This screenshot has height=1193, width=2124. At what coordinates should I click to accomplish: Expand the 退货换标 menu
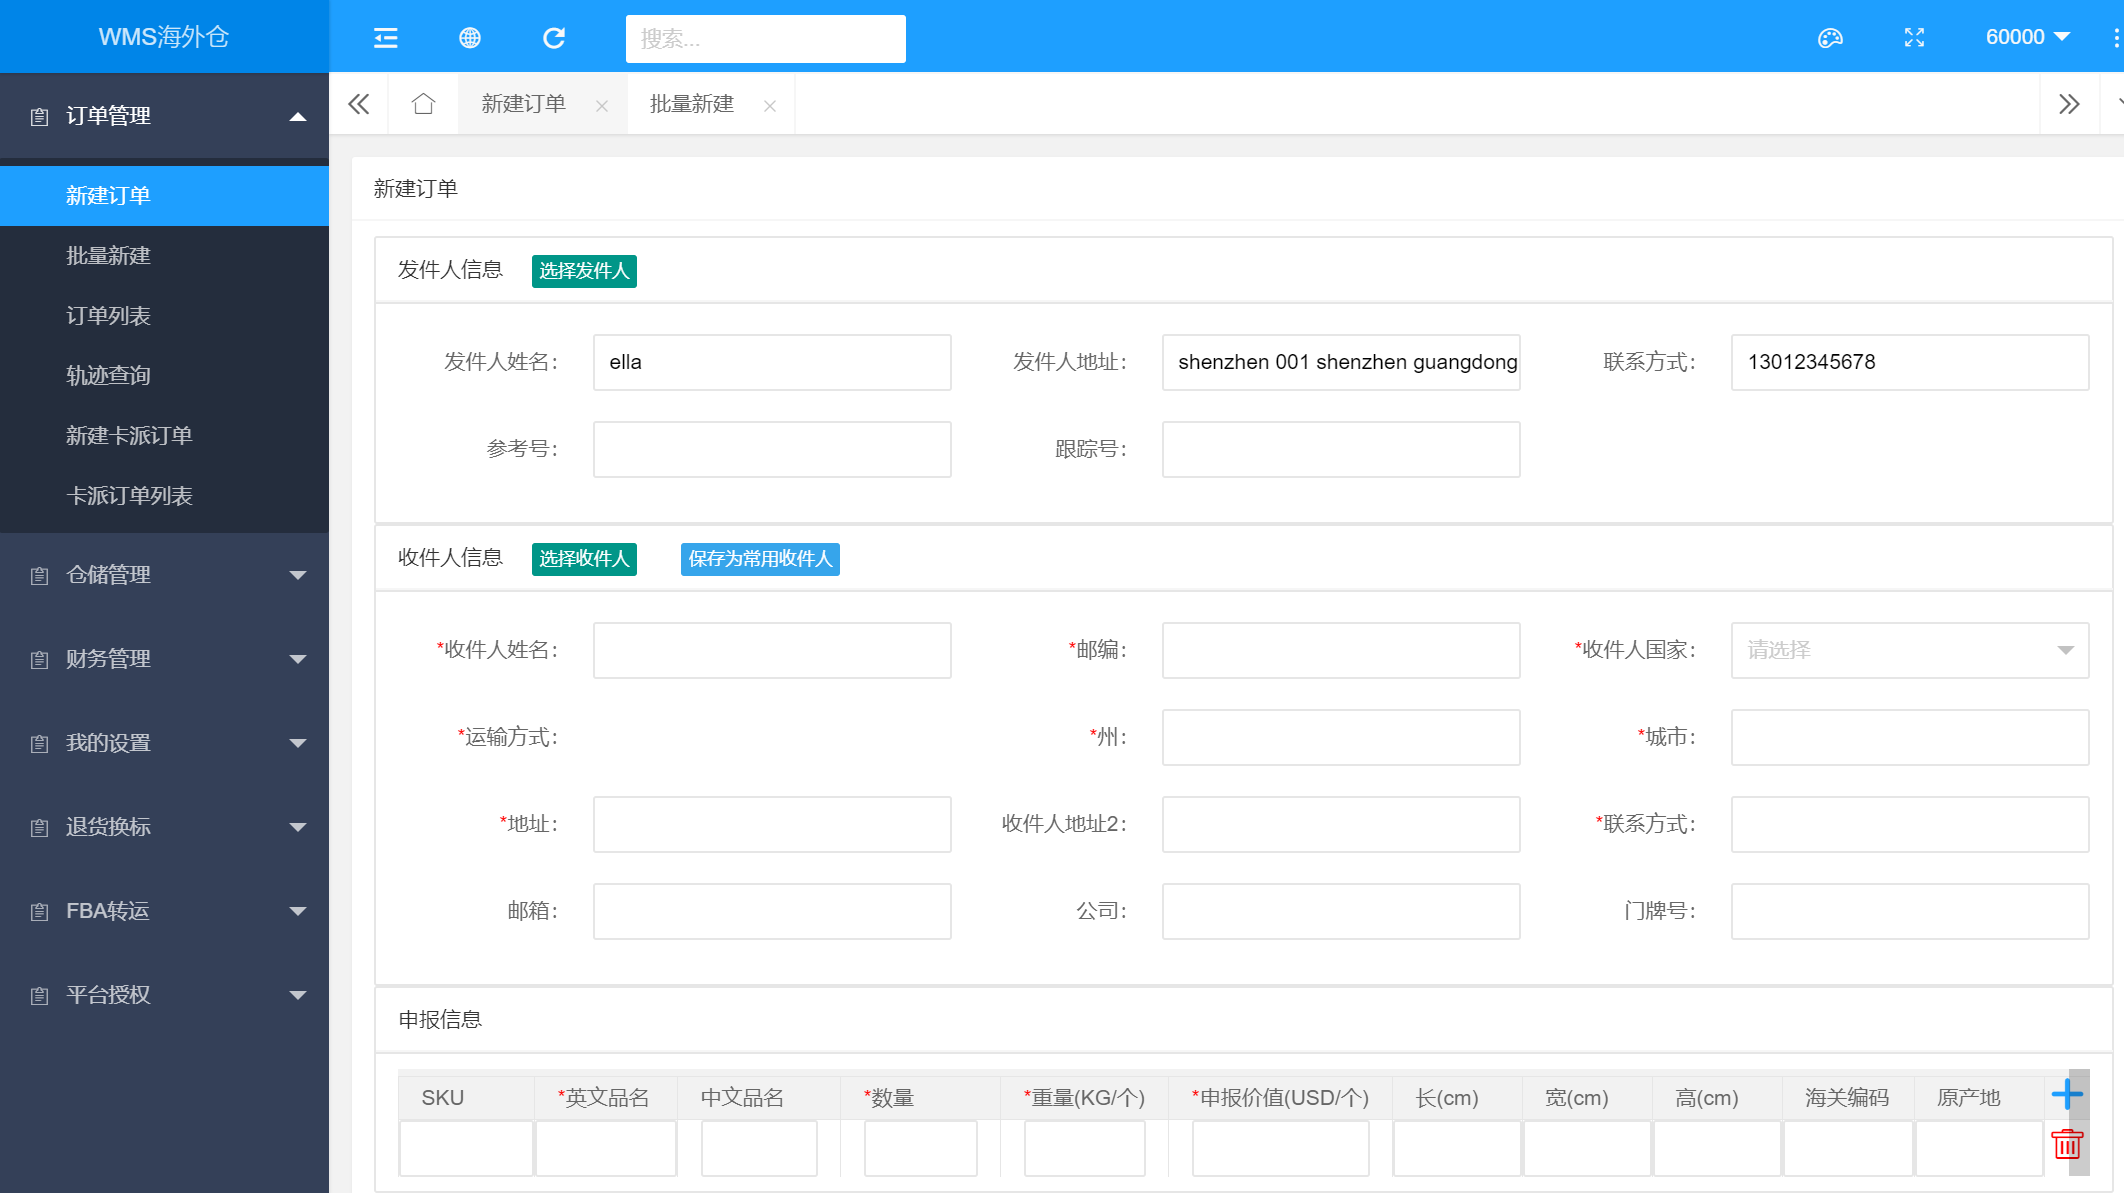[297, 827]
